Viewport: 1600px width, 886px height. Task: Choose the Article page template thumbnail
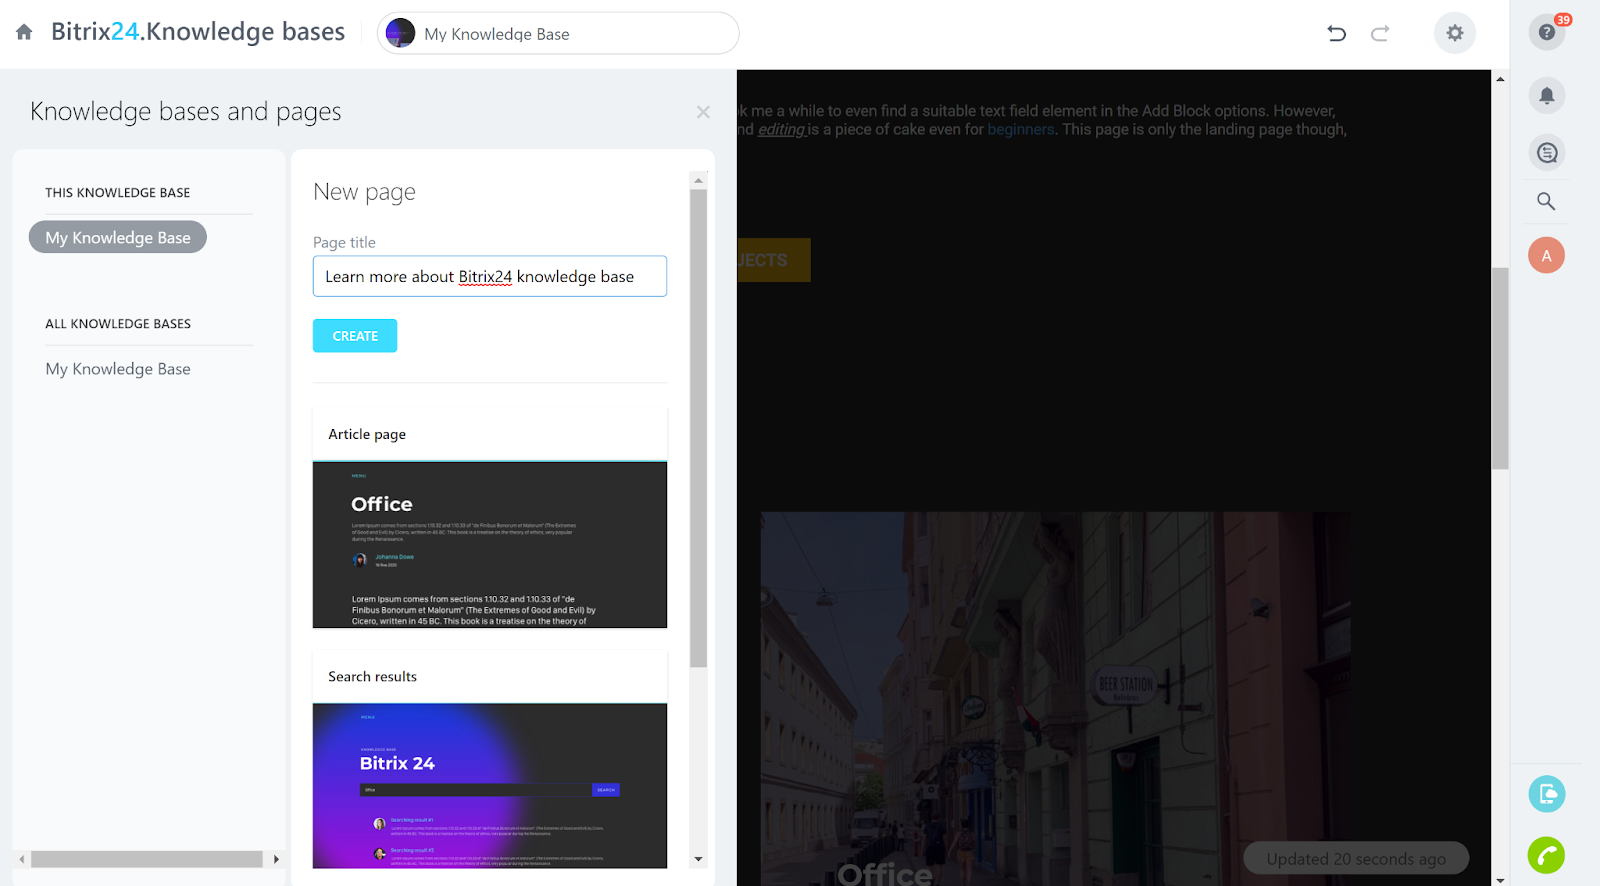(x=489, y=544)
